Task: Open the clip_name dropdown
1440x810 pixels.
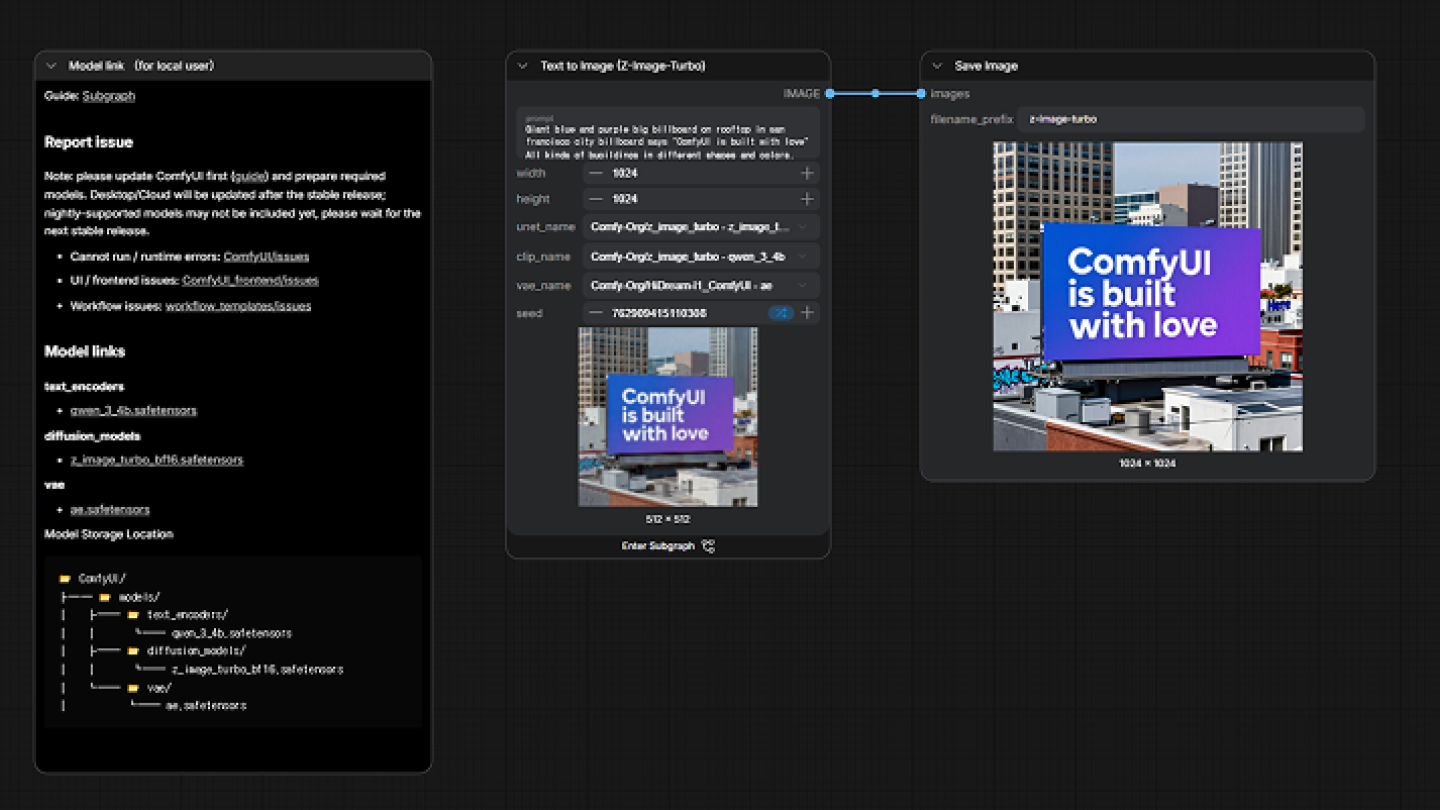Action: (701, 256)
